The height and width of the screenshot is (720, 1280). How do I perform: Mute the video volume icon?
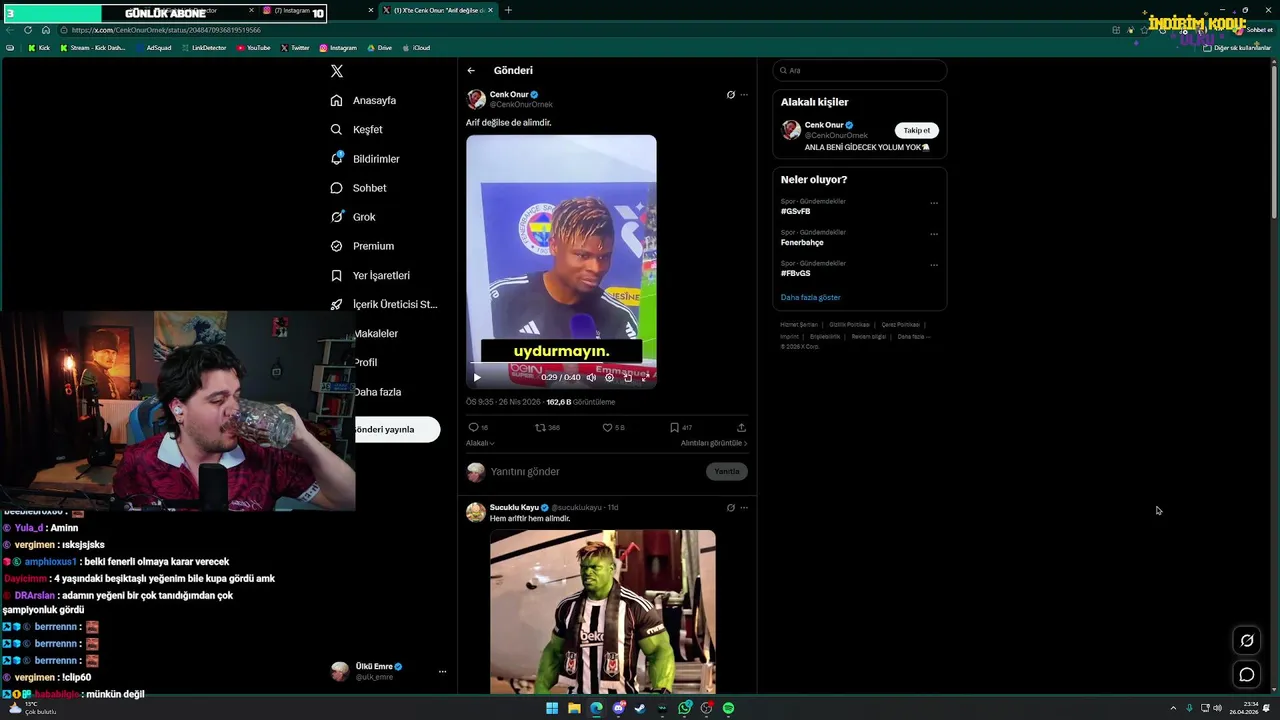coord(591,377)
